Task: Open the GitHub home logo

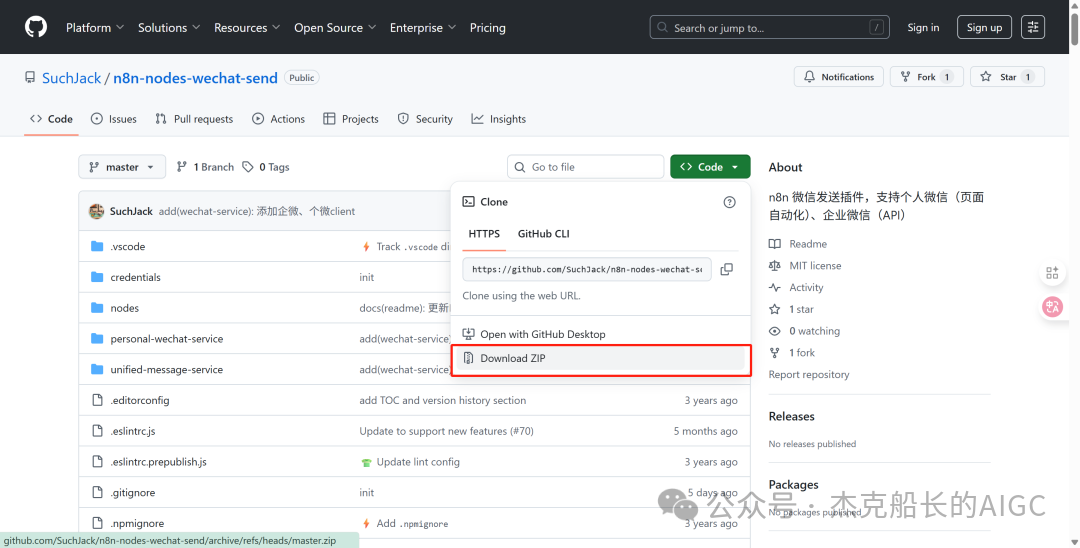Action: tap(36, 27)
